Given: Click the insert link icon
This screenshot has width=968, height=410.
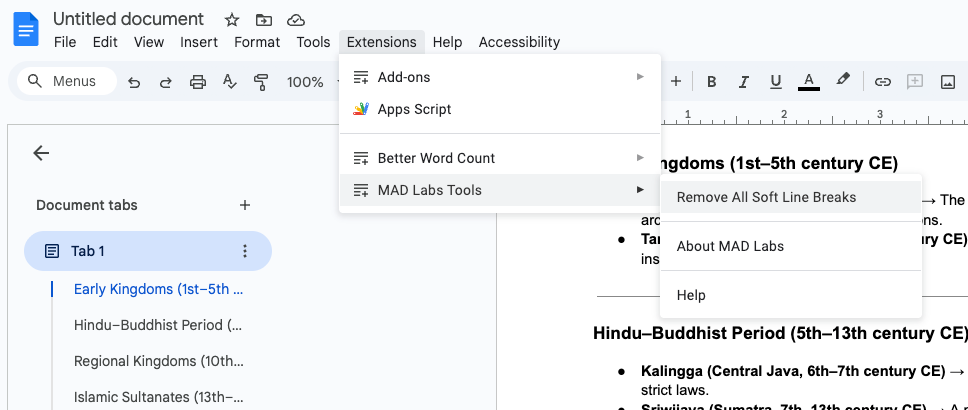Looking at the screenshot, I should tap(883, 82).
